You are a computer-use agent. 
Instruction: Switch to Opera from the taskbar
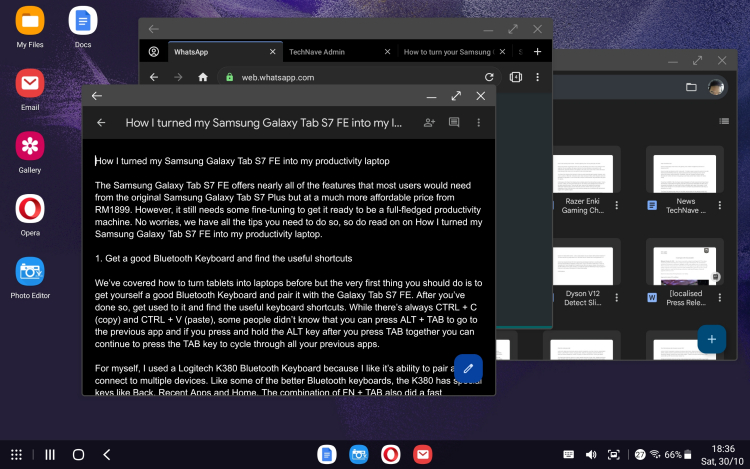point(391,455)
